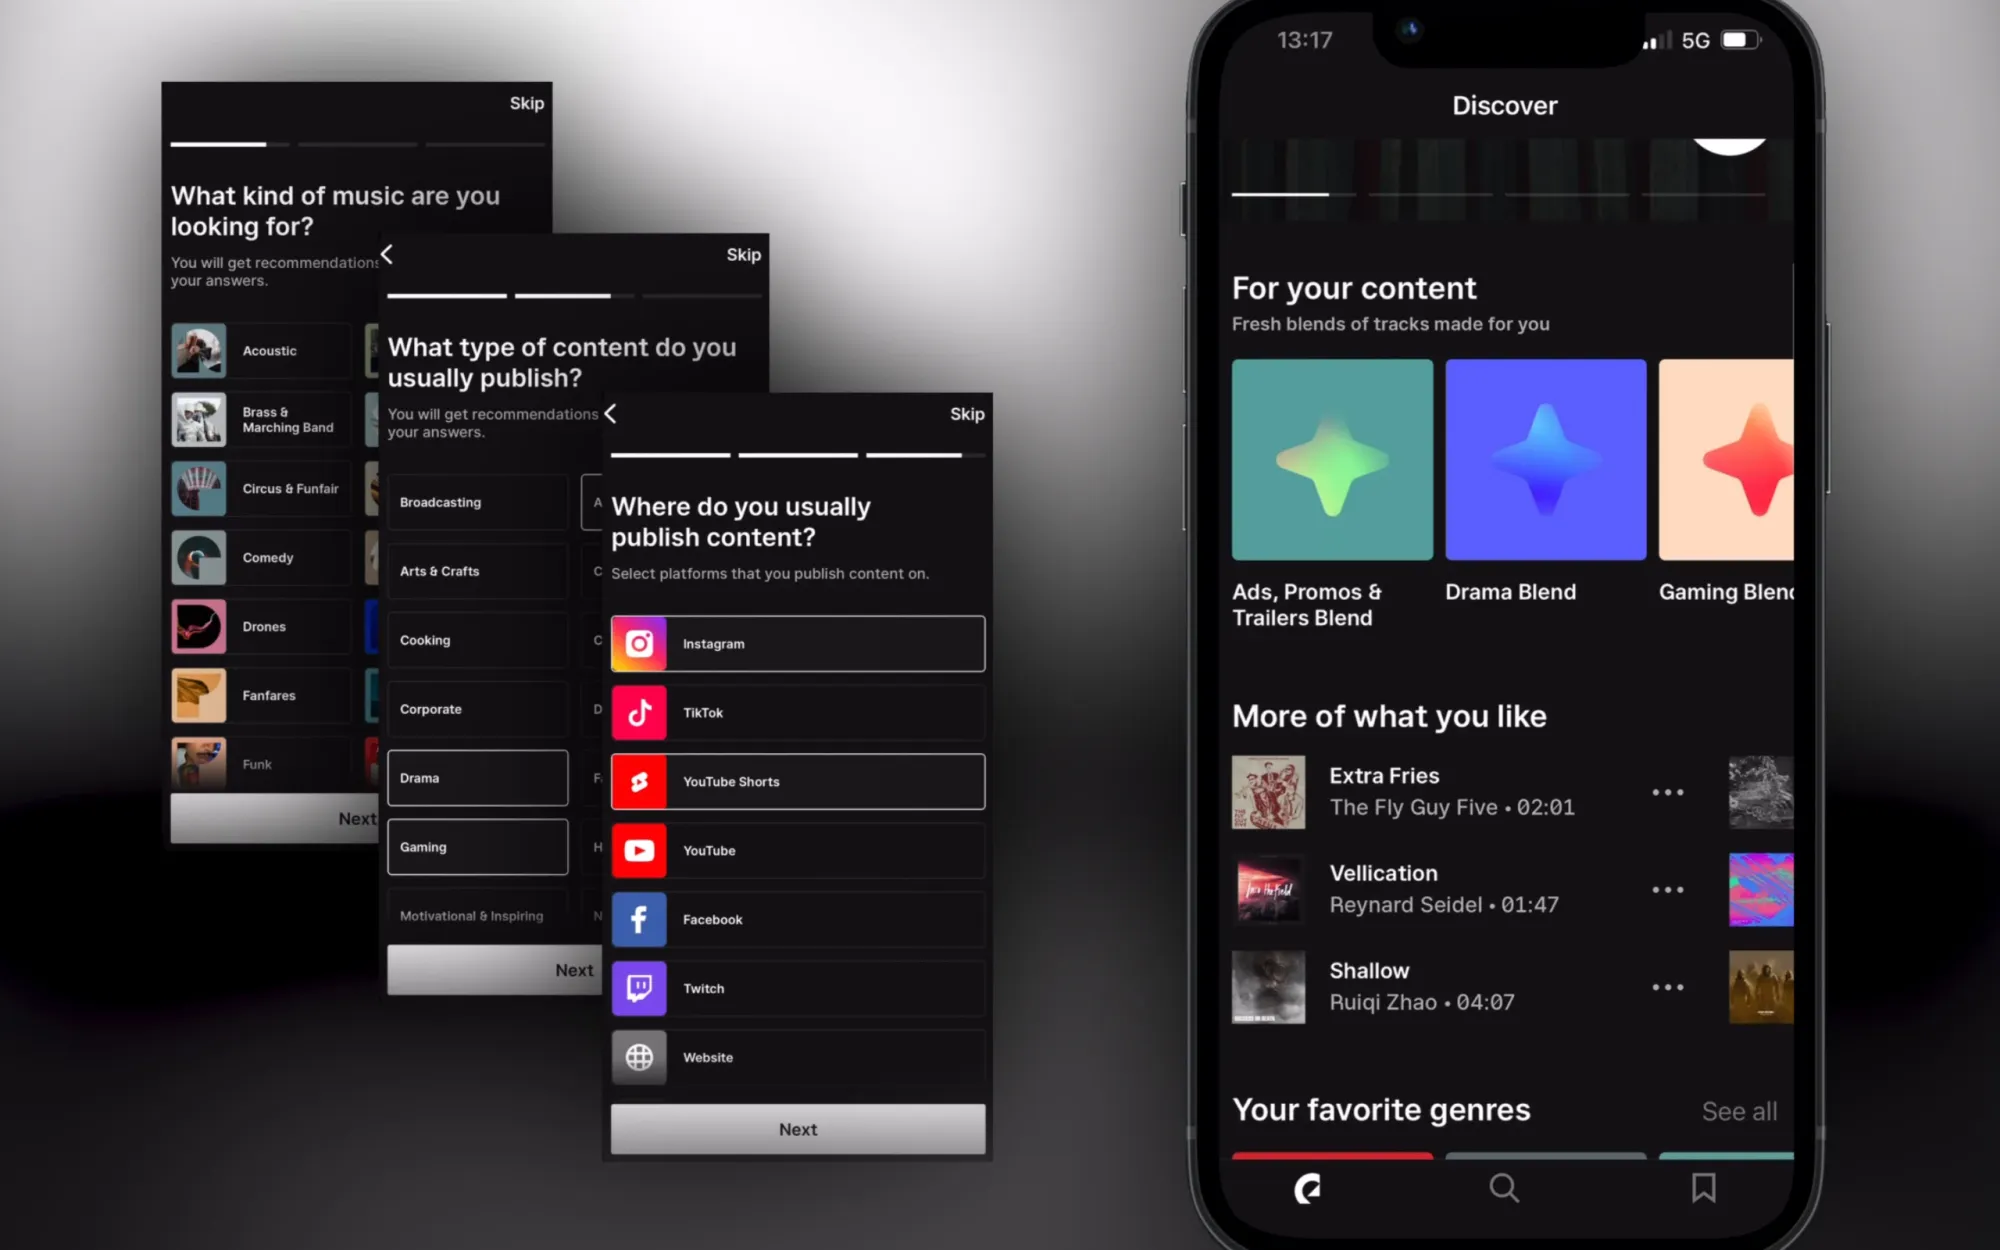Viewport: 2000px width, 1250px height.
Task: Tap Extra Fries track options menu
Action: 1667,791
